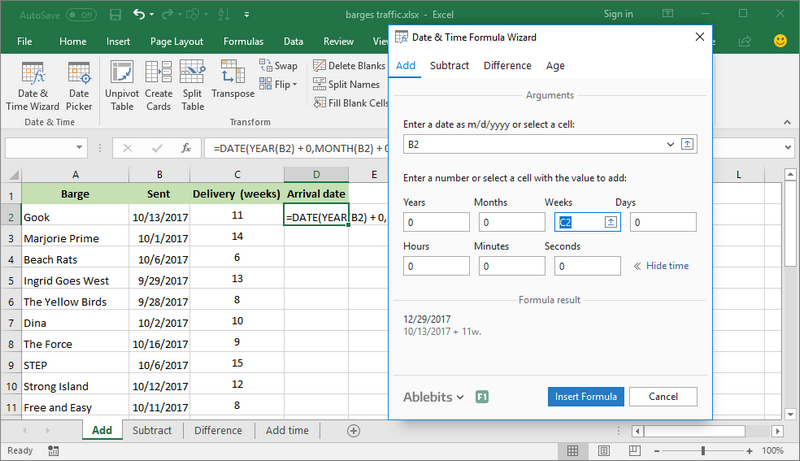Click the Unpivot Table icon
This screenshot has width=800, height=461.
pos(122,84)
